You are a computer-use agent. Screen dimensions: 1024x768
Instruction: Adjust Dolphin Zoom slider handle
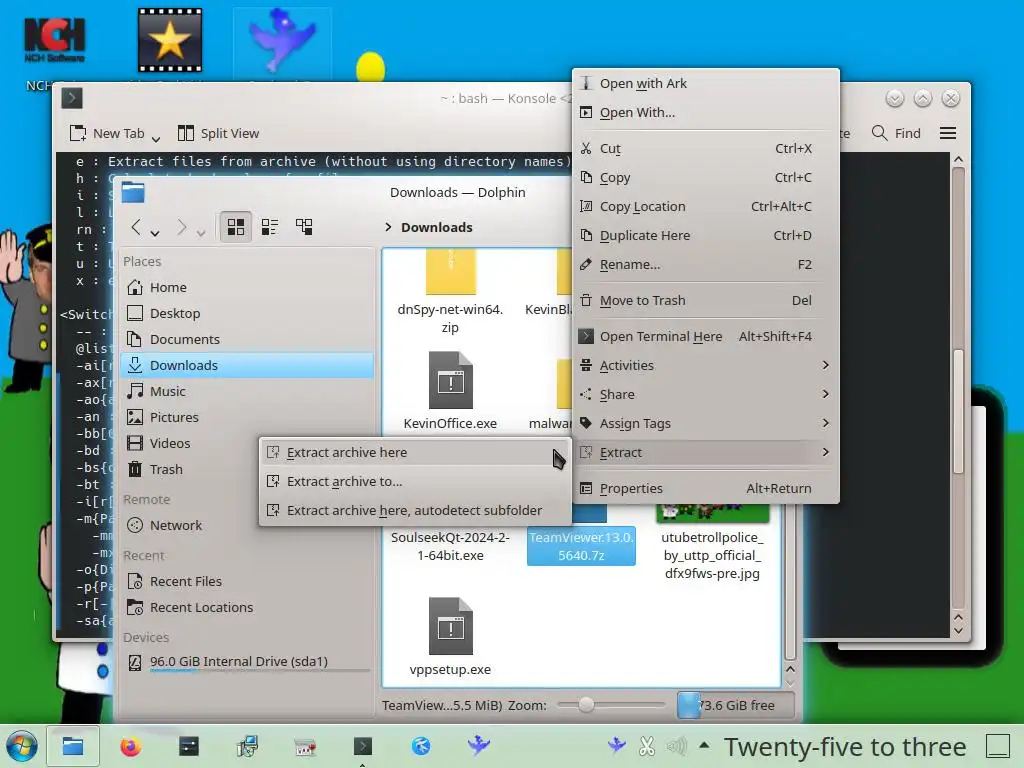point(586,705)
